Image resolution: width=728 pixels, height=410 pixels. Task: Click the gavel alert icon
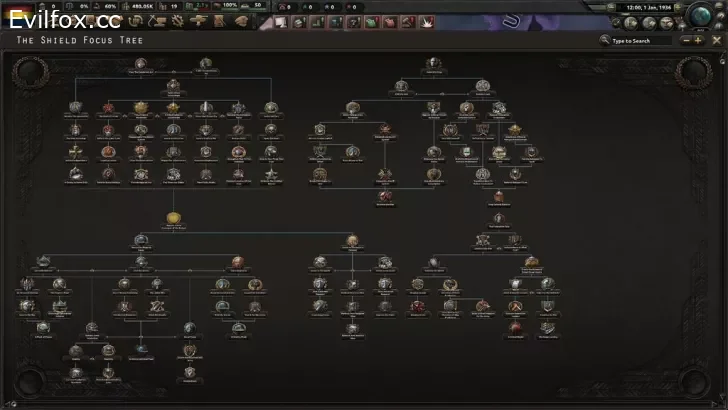coord(408,22)
